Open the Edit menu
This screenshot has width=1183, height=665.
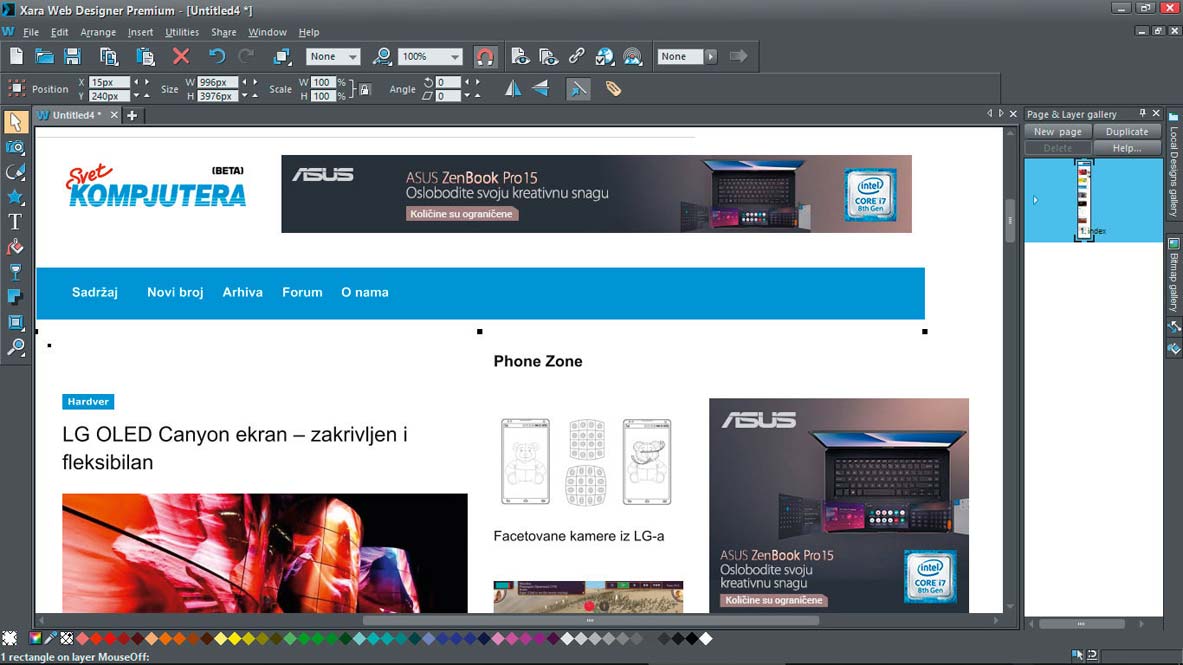point(60,32)
